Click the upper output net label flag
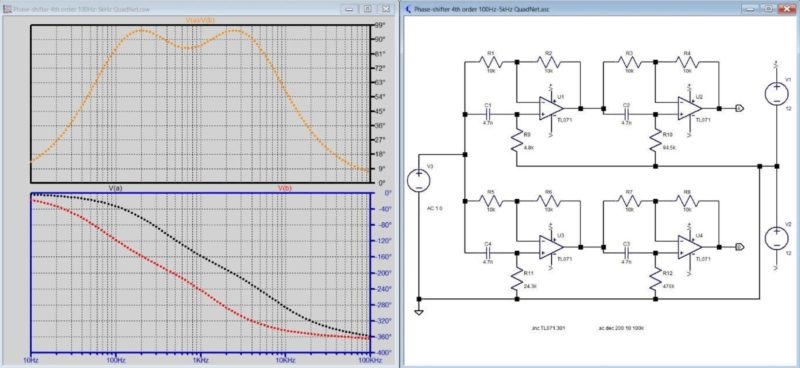The height and width of the screenshot is (368, 800). pyautogui.click(x=740, y=108)
